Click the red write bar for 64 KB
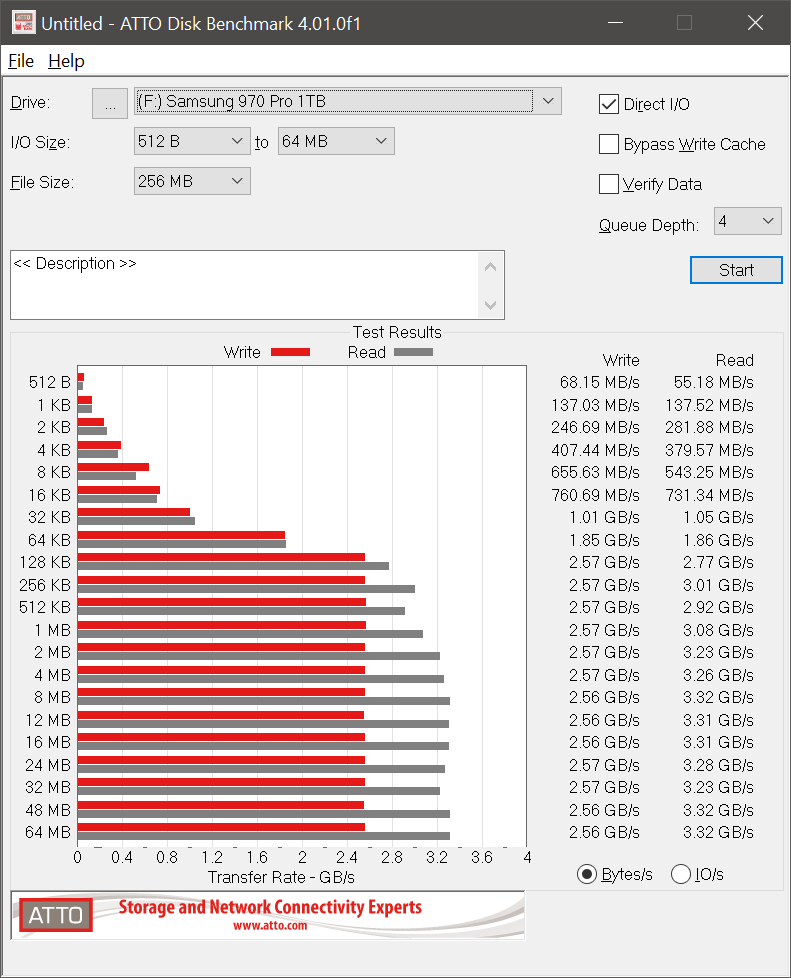 (x=182, y=535)
